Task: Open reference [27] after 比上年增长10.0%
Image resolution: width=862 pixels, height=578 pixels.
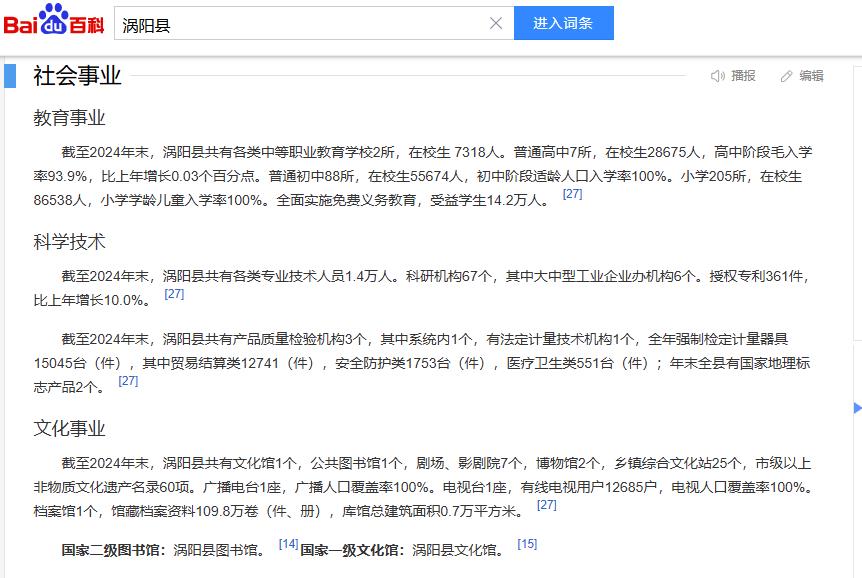Action: [x=174, y=294]
